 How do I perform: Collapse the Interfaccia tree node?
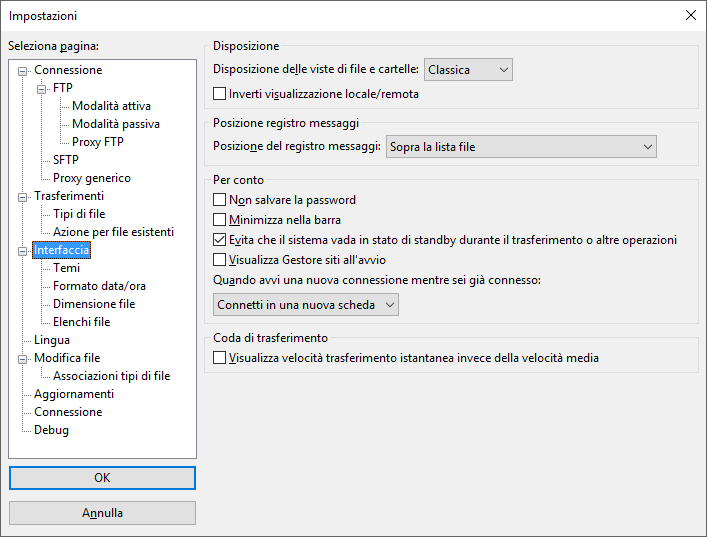24,250
